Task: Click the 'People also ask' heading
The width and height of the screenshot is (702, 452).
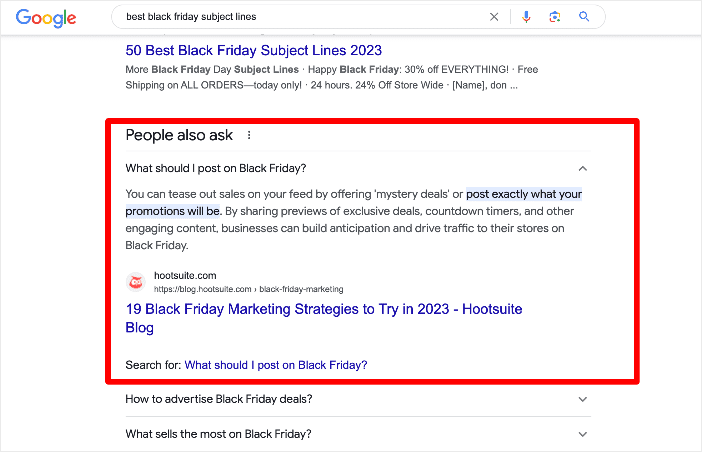Action: [x=179, y=135]
